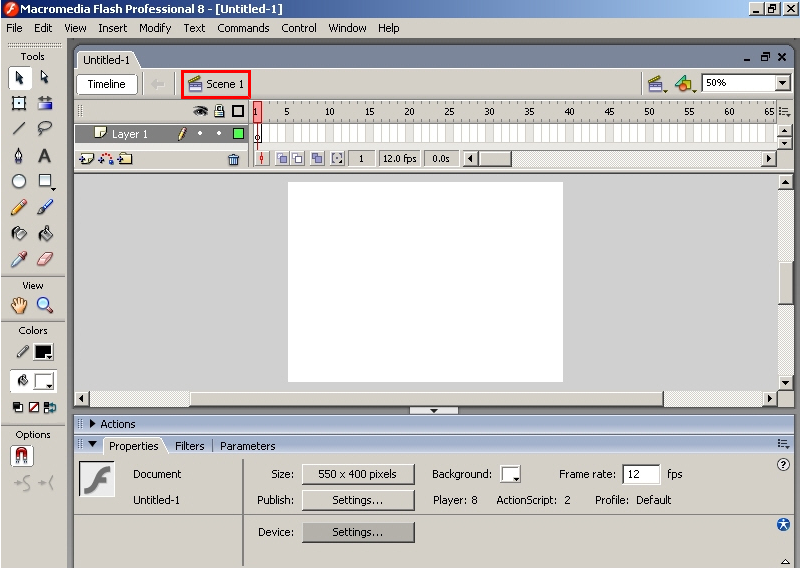
Task: Select the Pencil tool
Action: (19, 207)
